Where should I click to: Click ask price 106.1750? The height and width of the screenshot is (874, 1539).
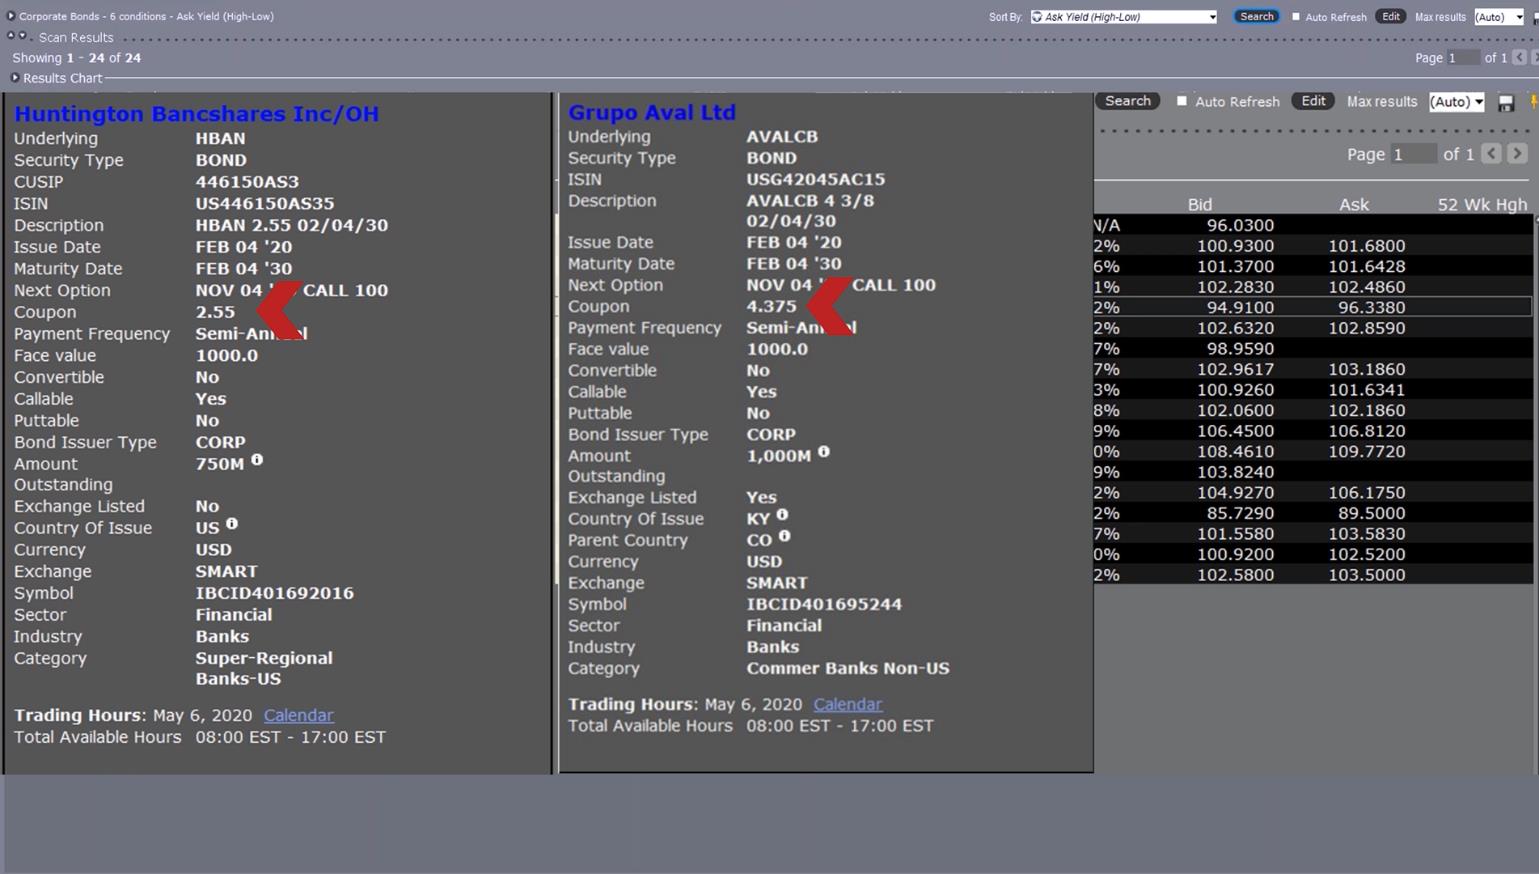coord(1366,493)
